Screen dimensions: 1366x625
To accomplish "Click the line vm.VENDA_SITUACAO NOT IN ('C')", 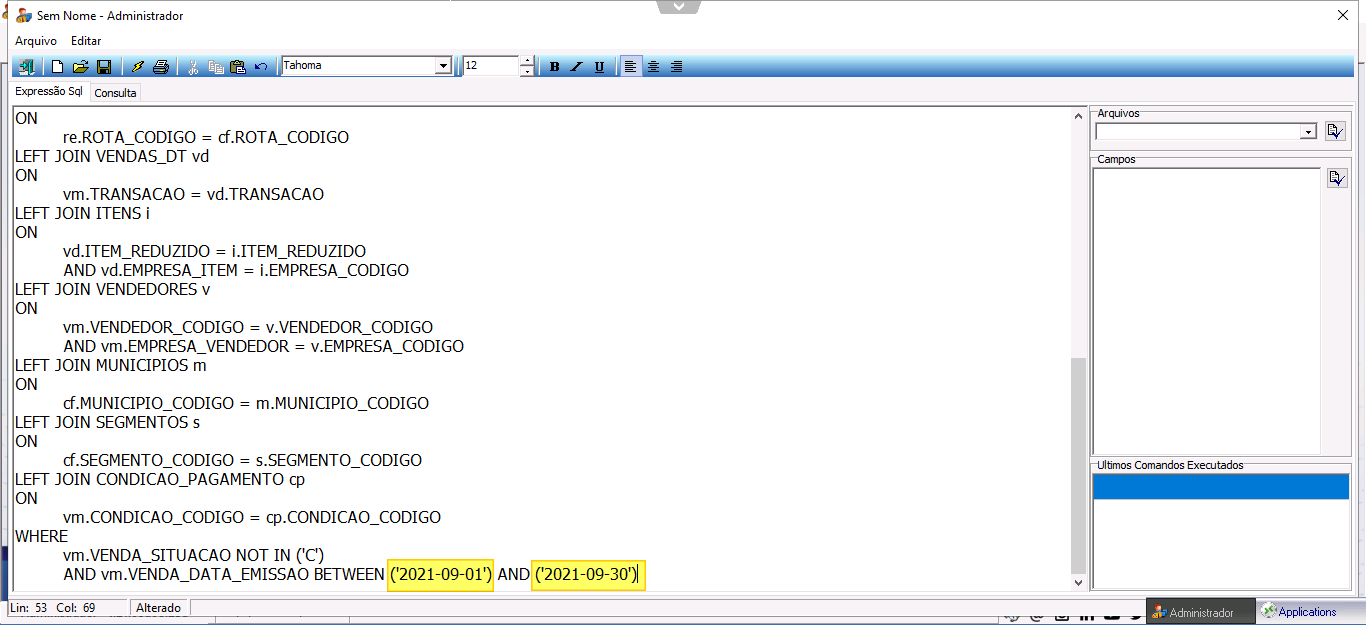I will click(194, 556).
